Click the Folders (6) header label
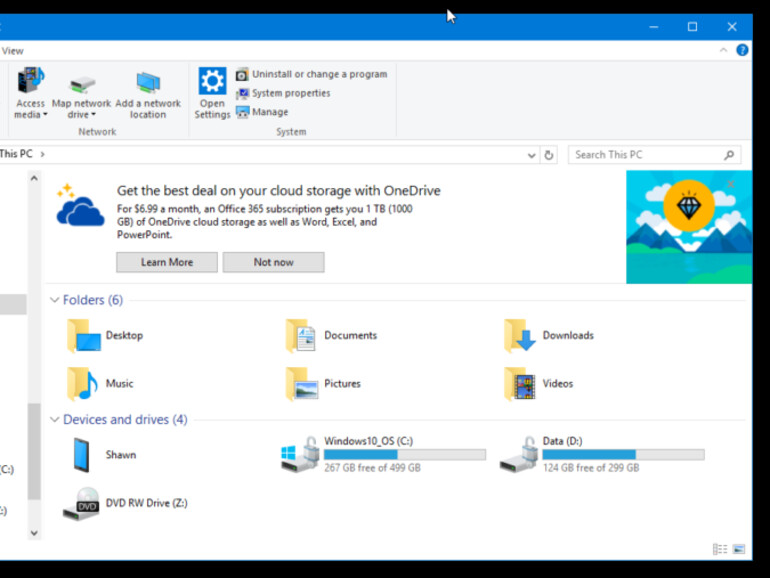 [93, 300]
